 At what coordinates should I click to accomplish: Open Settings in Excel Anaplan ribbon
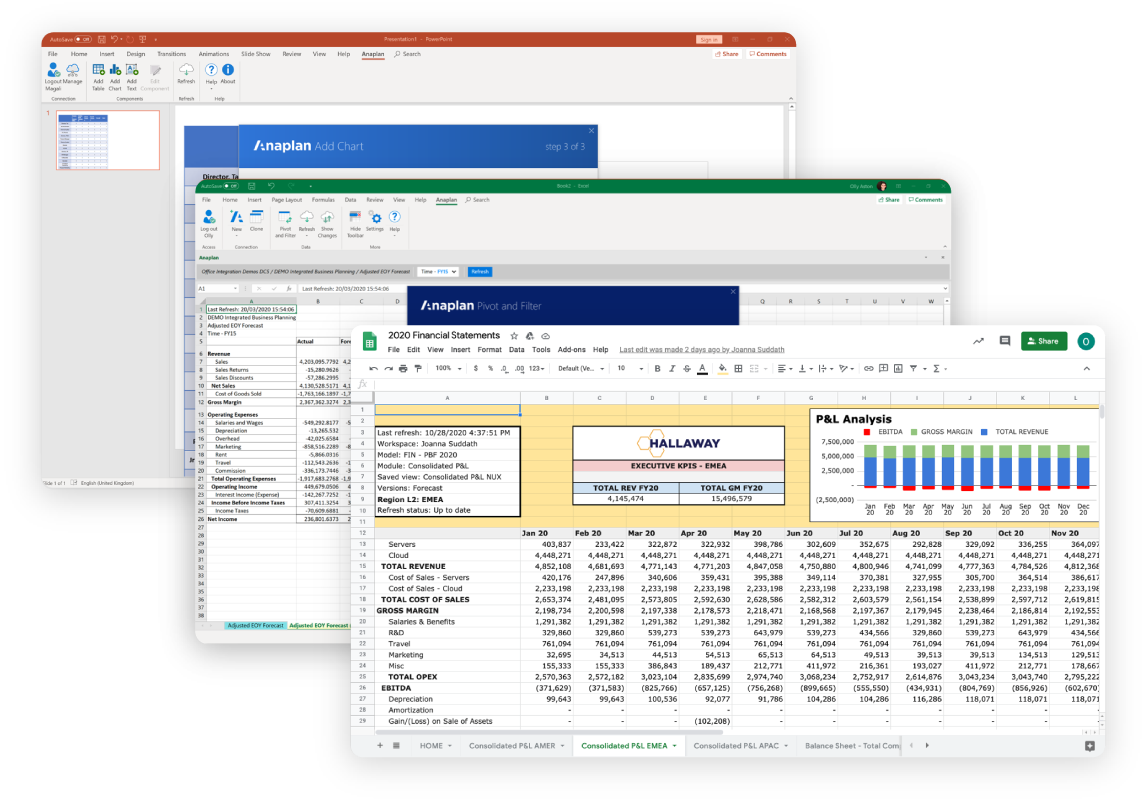click(x=375, y=221)
